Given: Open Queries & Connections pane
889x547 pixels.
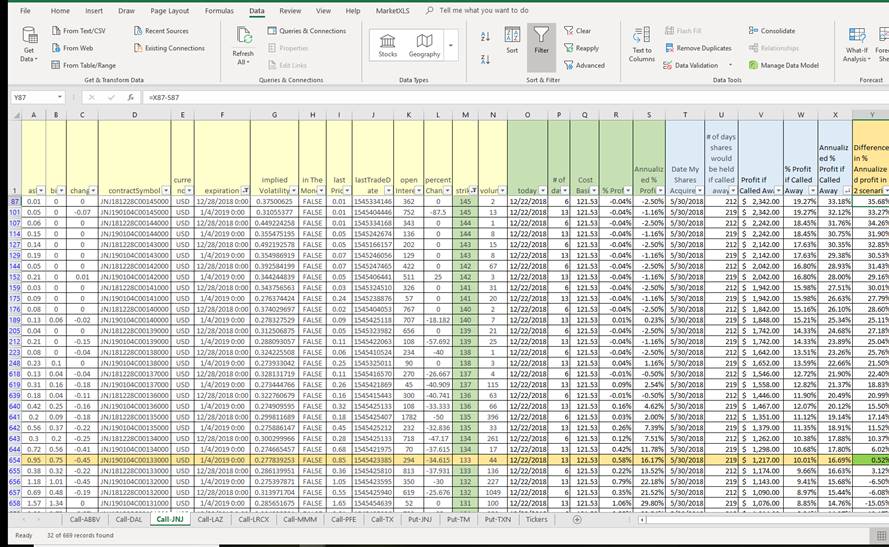Looking at the screenshot, I should click(x=307, y=31).
